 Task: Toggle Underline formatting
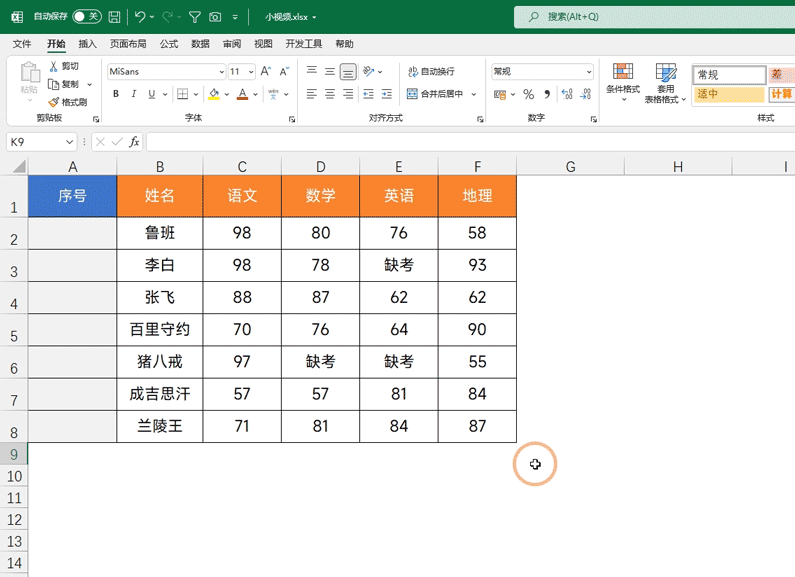152,94
